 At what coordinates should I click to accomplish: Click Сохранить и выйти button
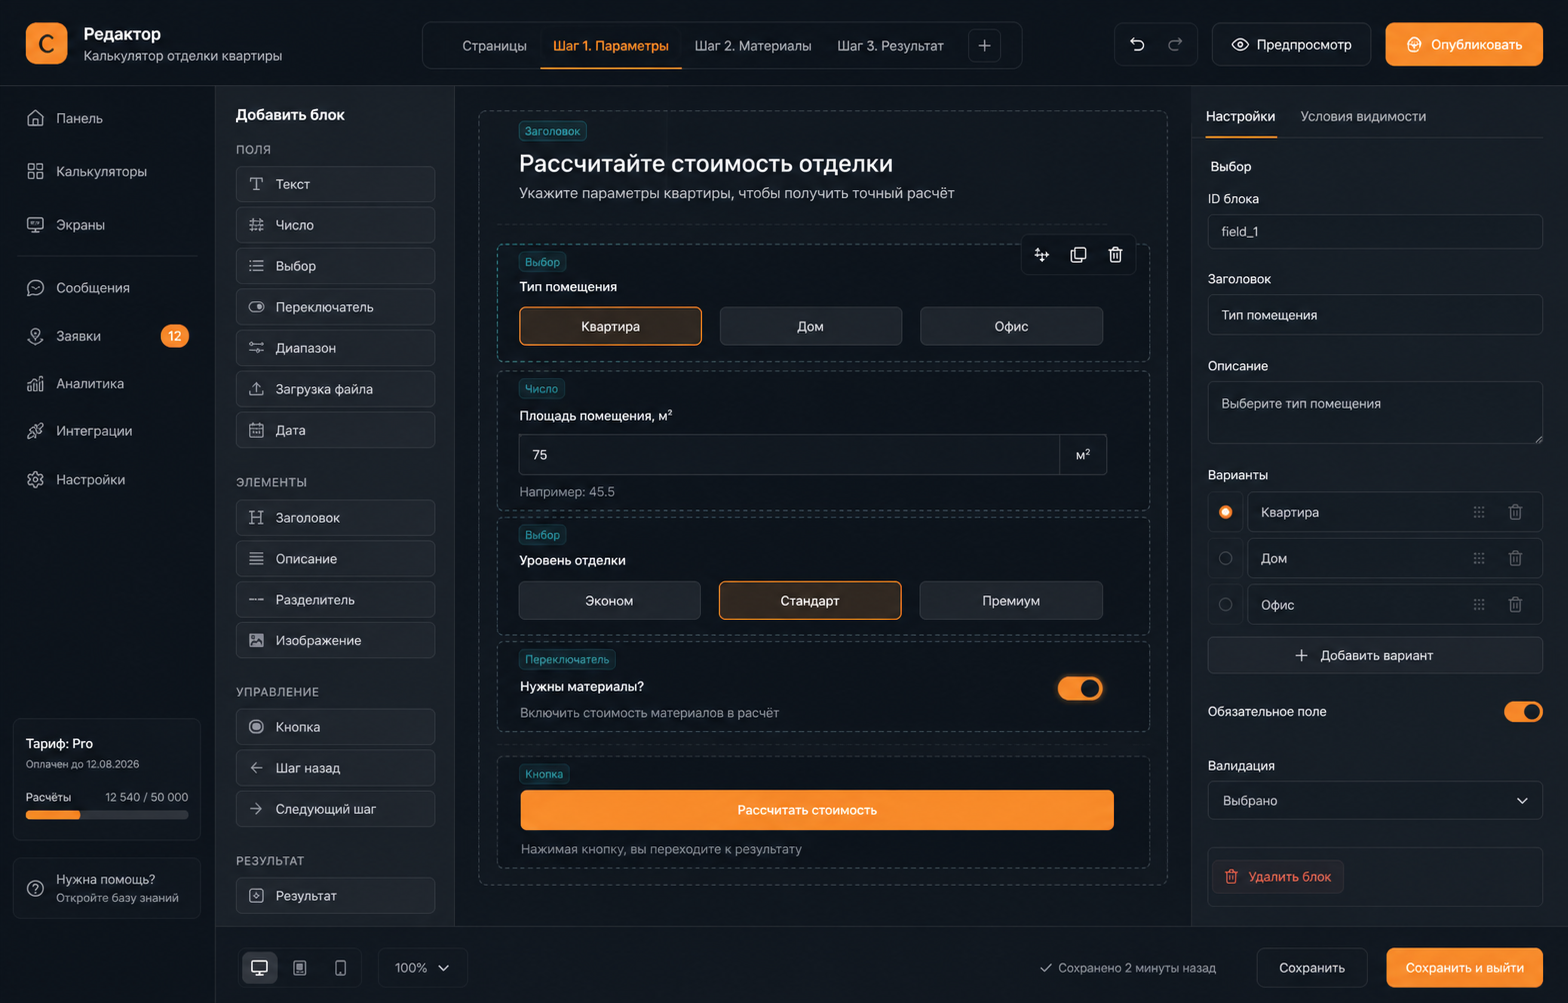click(1464, 967)
